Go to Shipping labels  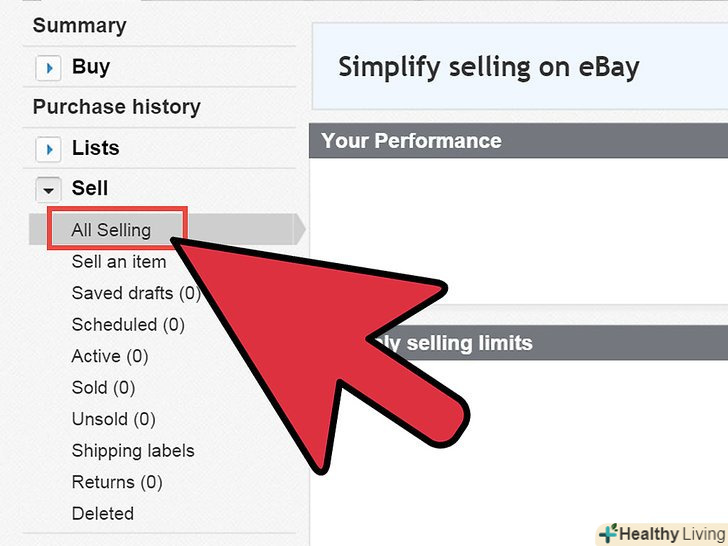coord(133,451)
